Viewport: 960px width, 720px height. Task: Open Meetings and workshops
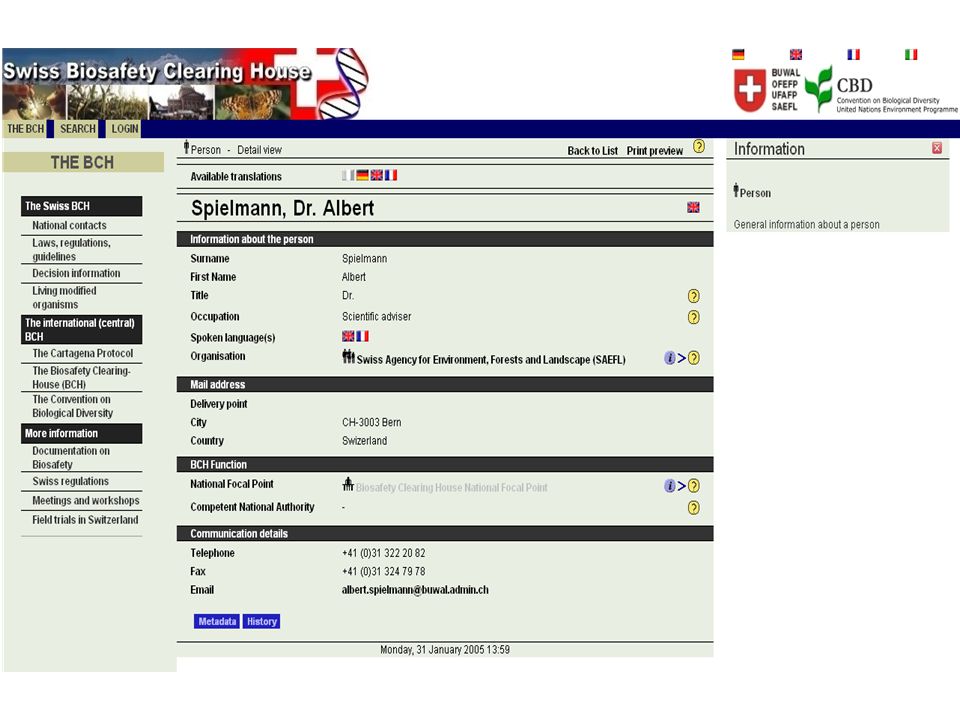(x=86, y=500)
